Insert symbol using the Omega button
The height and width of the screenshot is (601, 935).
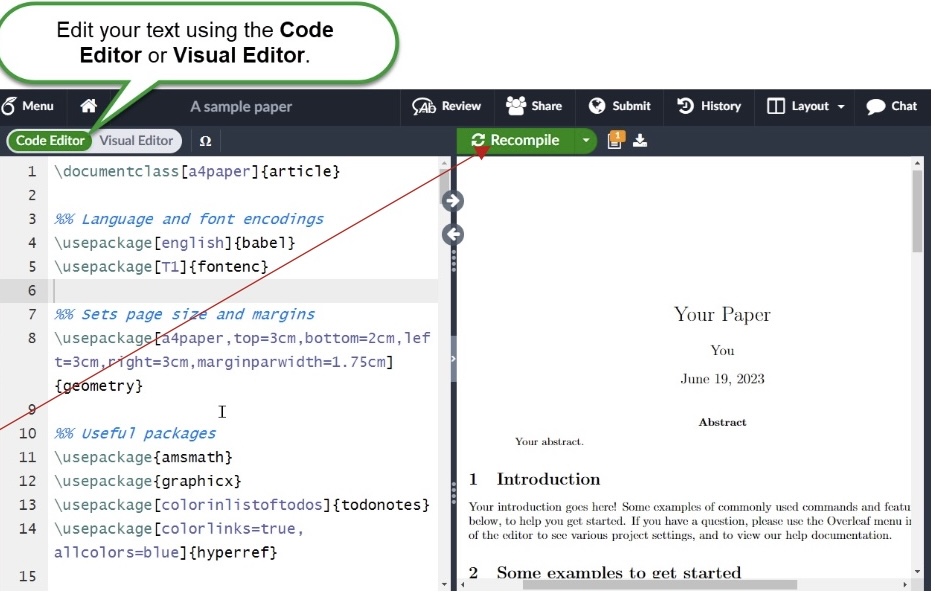click(x=205, y=141)
